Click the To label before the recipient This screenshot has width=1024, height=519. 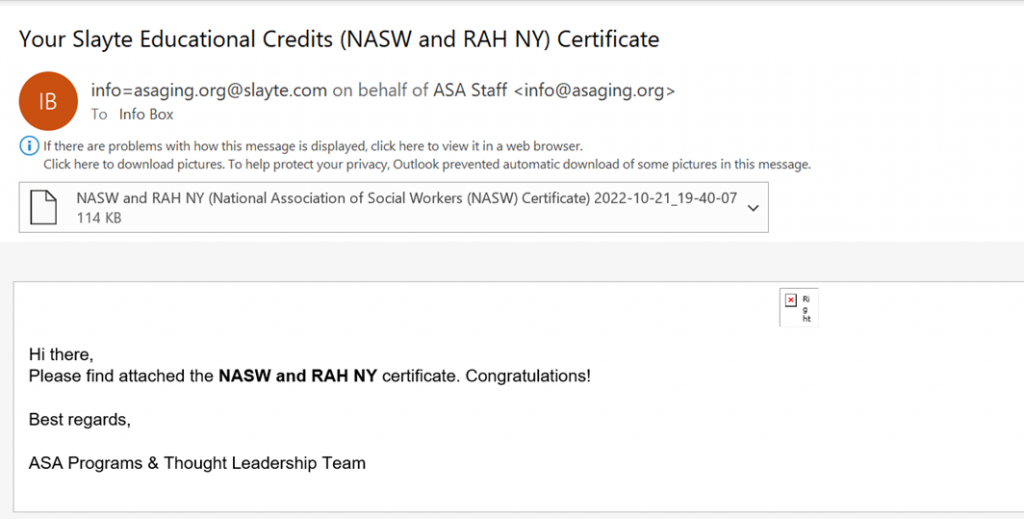[99, 114]
